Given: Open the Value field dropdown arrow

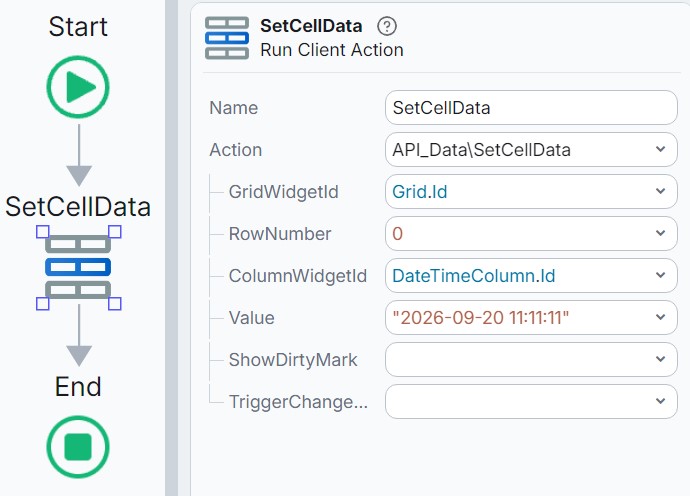Looking at the screenshot, I should pyautogui.click(x=660, y=317).
